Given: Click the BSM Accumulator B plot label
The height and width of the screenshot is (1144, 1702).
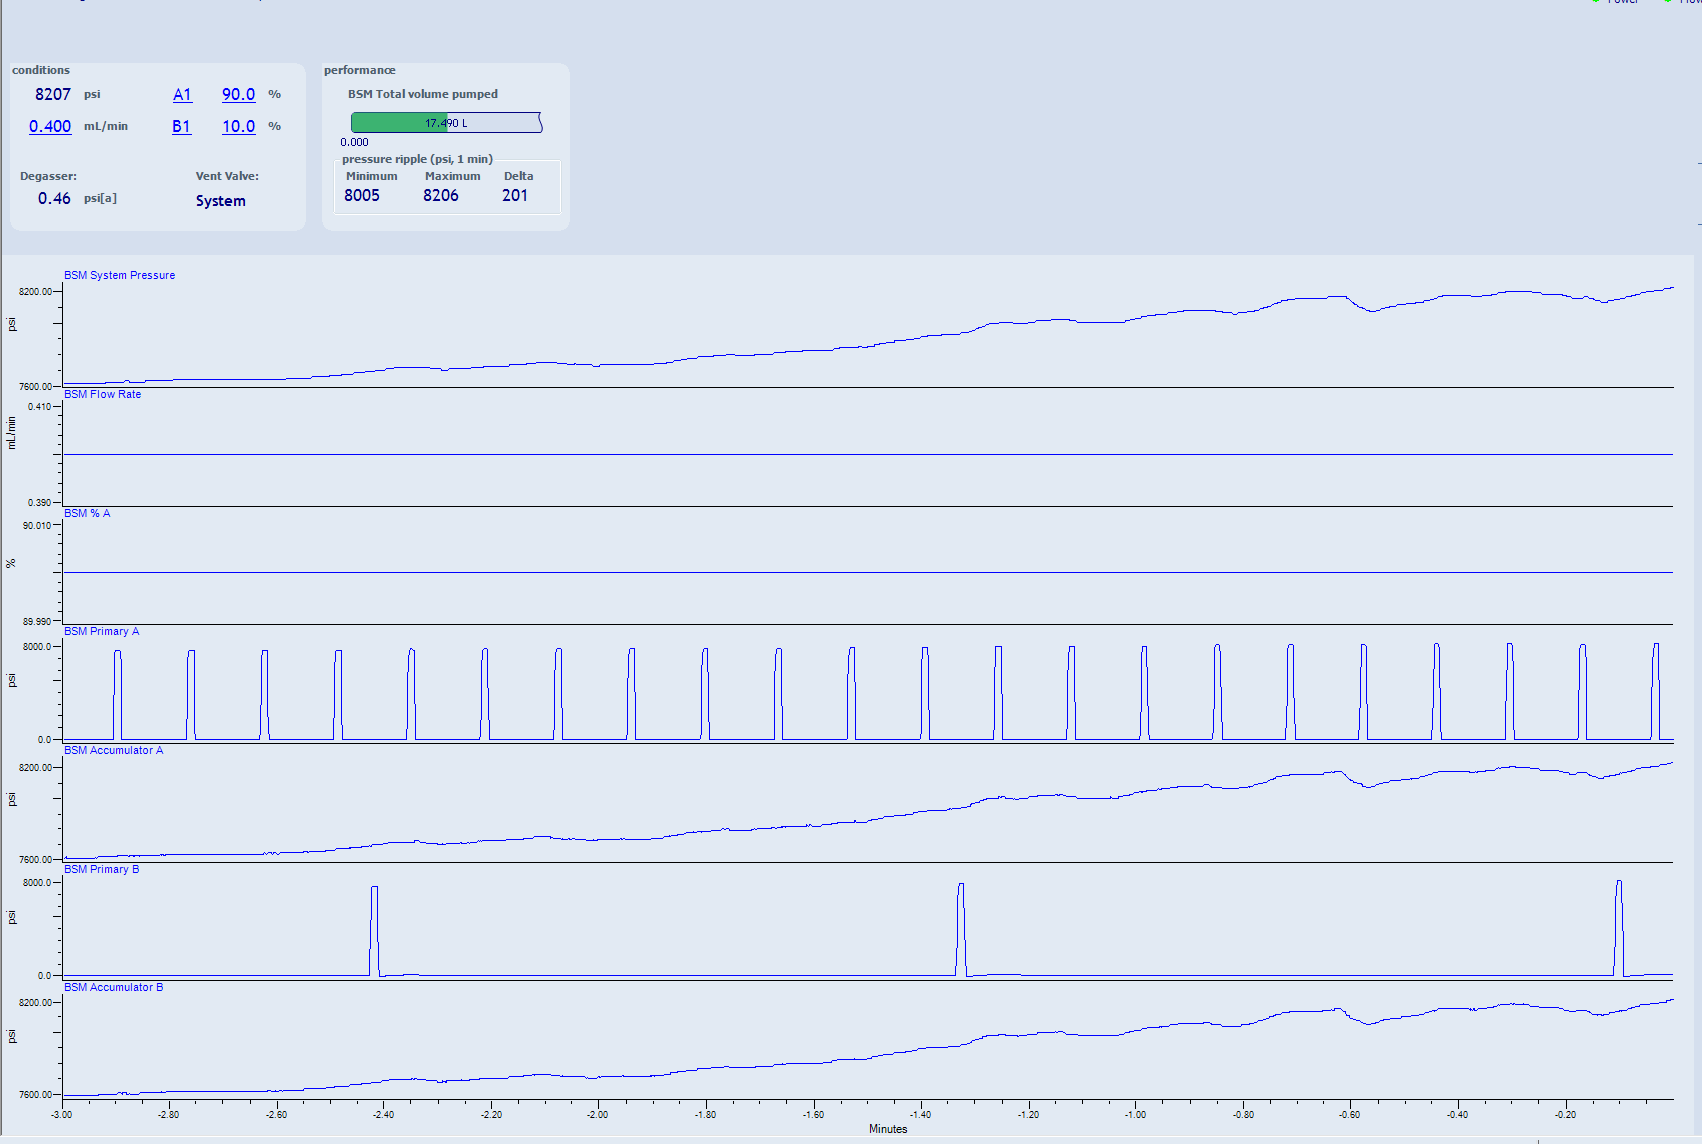Looking at the screenshot, I should tap(113, 987).
